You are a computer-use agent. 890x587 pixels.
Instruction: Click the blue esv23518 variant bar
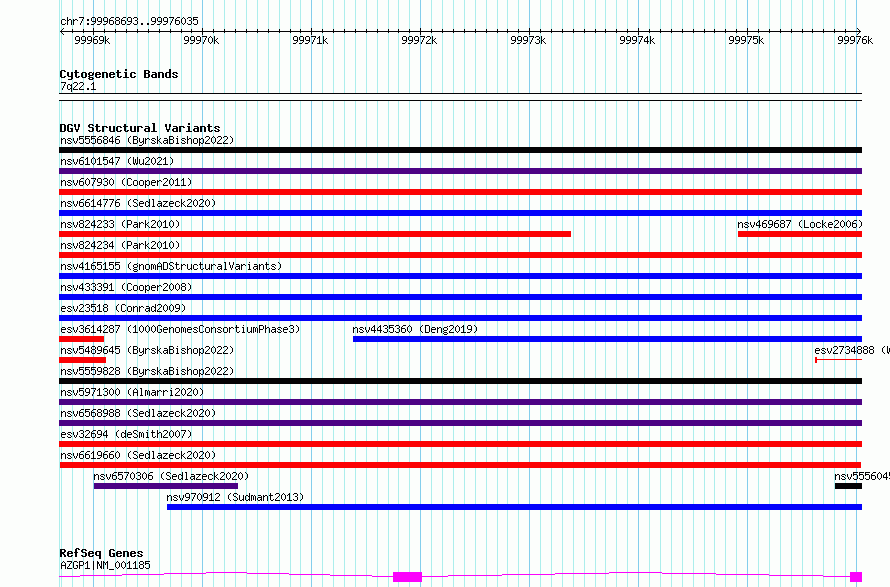(x=460, y=318)
